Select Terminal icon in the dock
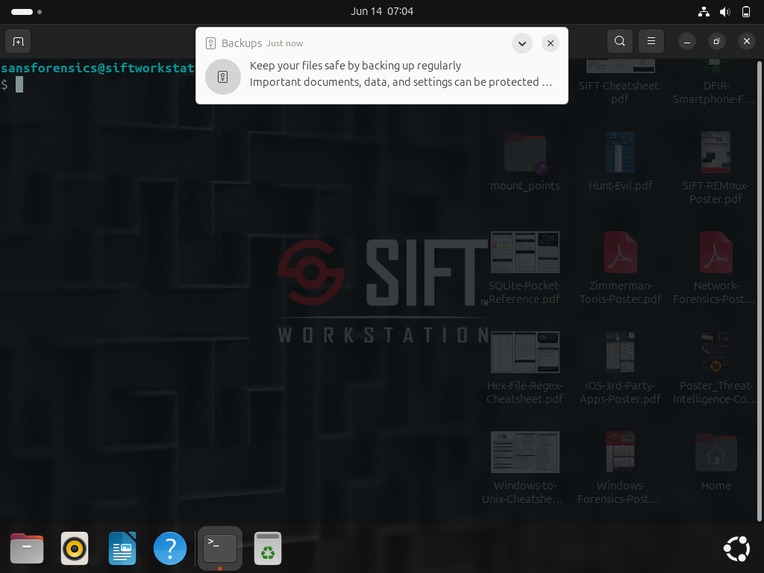Screen dimensions: 764x573 (x=220, y=548)
